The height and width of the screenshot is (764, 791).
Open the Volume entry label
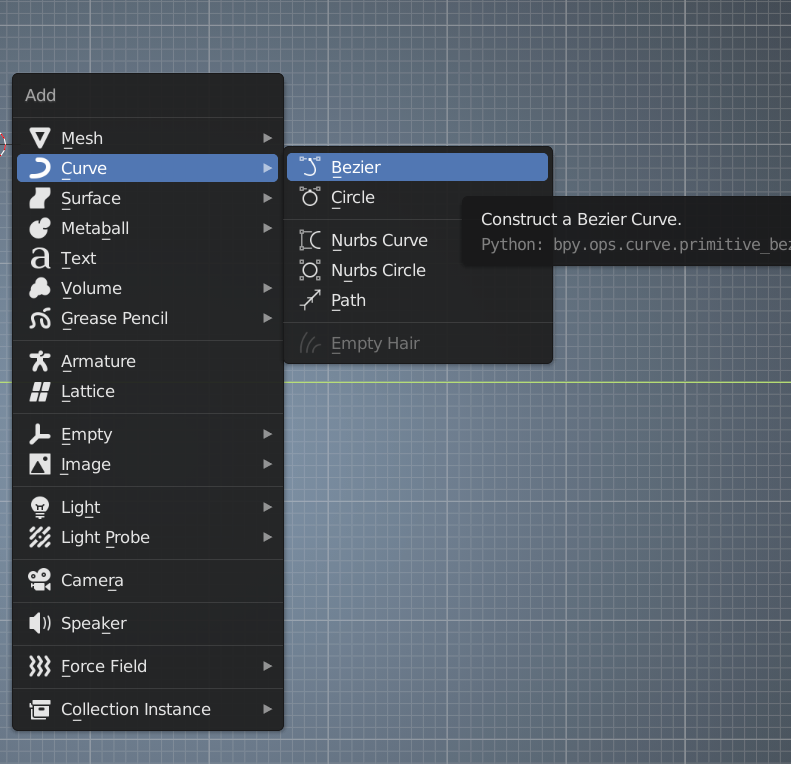pyautogui.click(x=91, y=288)
